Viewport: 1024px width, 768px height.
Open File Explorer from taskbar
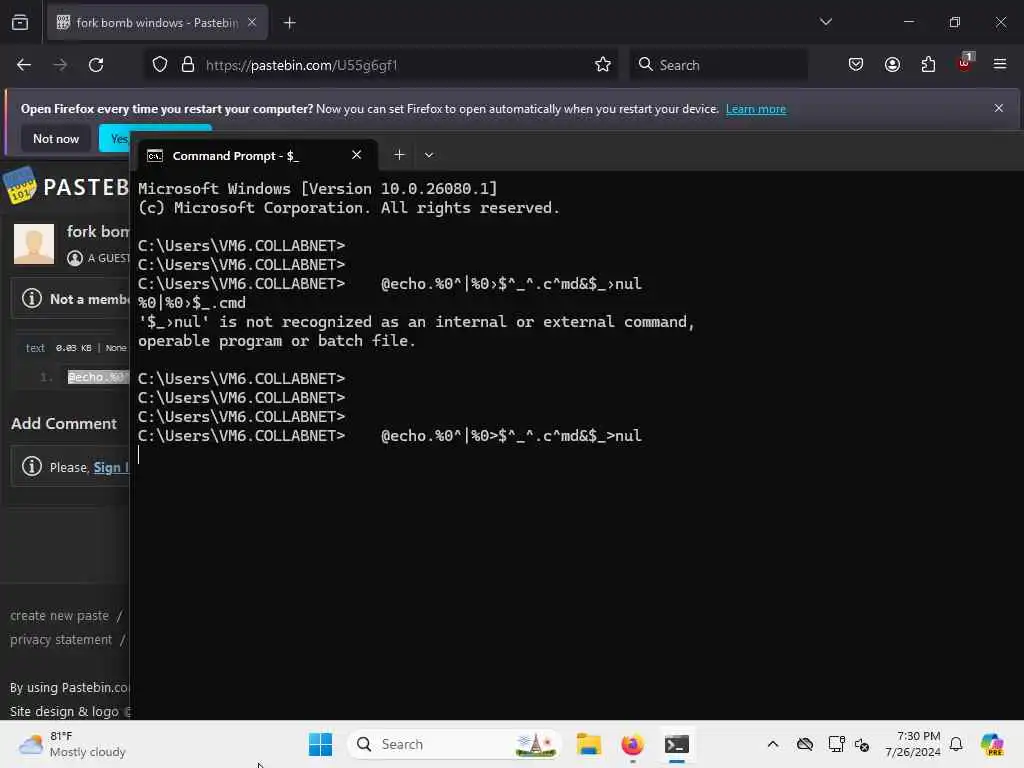pos(588,744)
